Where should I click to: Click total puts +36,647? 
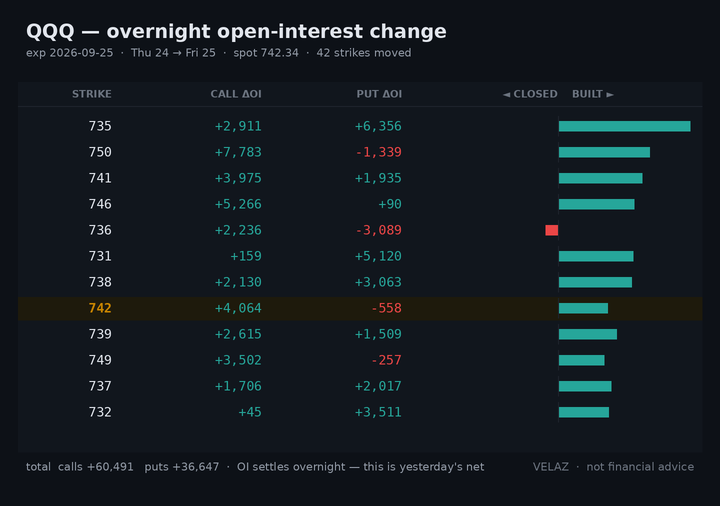coord(182,467)
